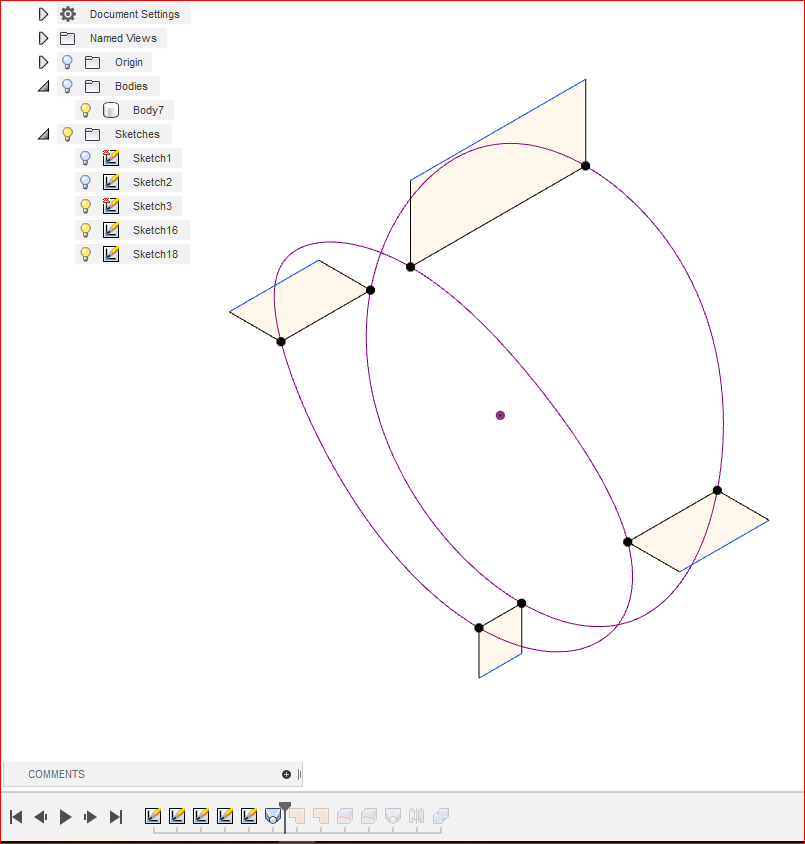Select the fourth sketch feature in the timeline
The height and width of the screenshot is (844, 805).
pyautogui.click(x=225, y=816)
